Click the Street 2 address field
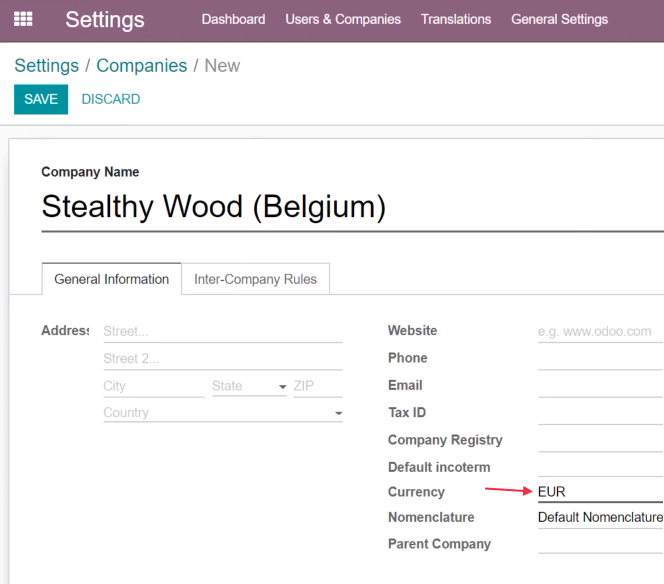Image resolution: width=664 pixels, height=584 pixels. pyautogui.click(x=223, y=359)
